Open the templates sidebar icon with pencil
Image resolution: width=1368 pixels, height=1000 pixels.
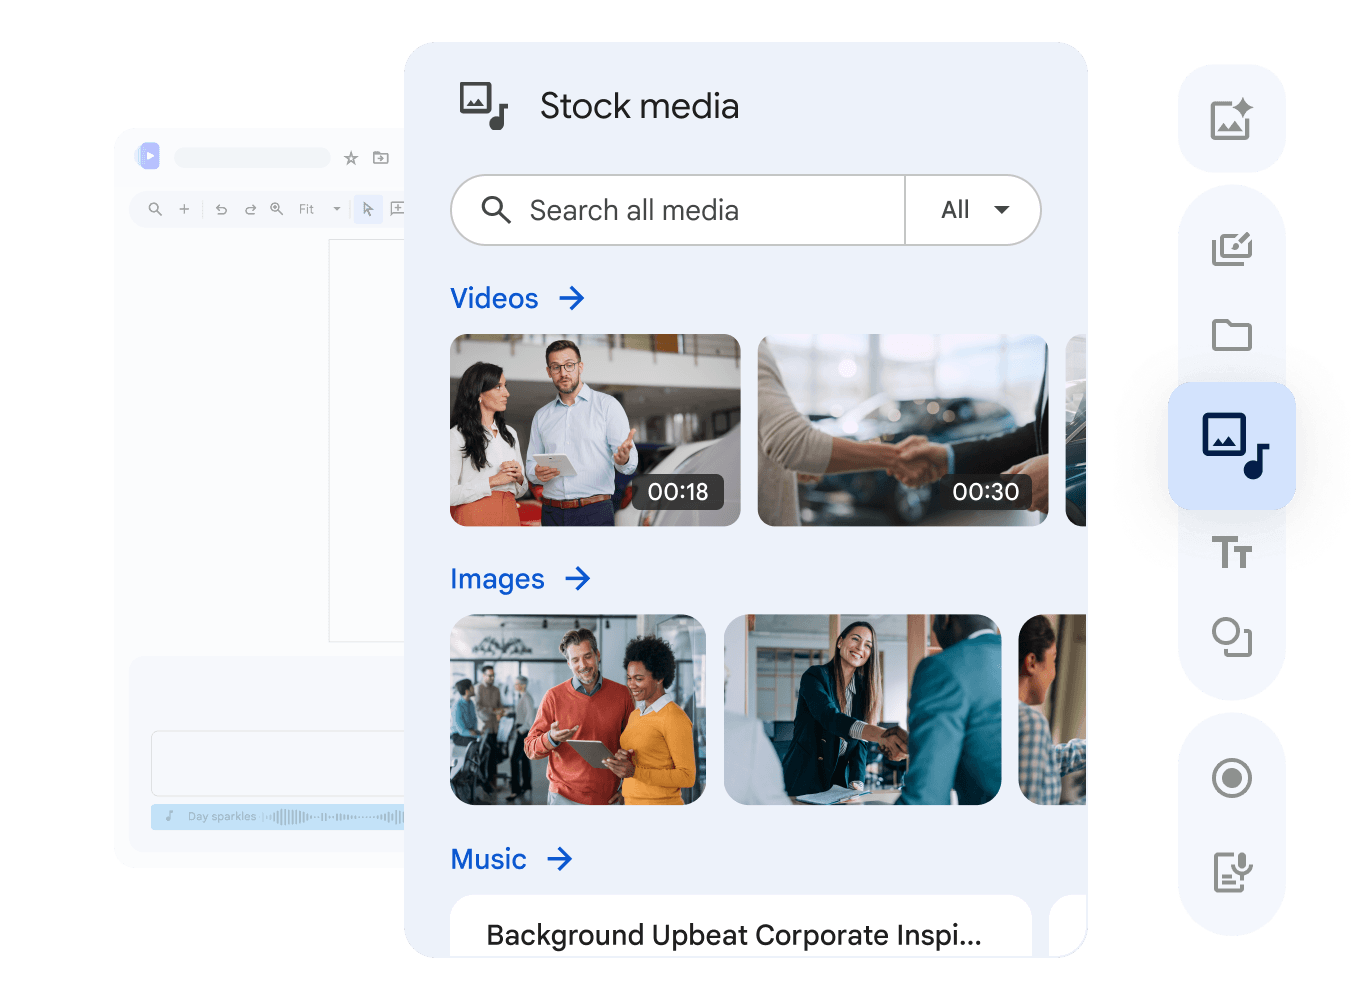pos(1231,248)
